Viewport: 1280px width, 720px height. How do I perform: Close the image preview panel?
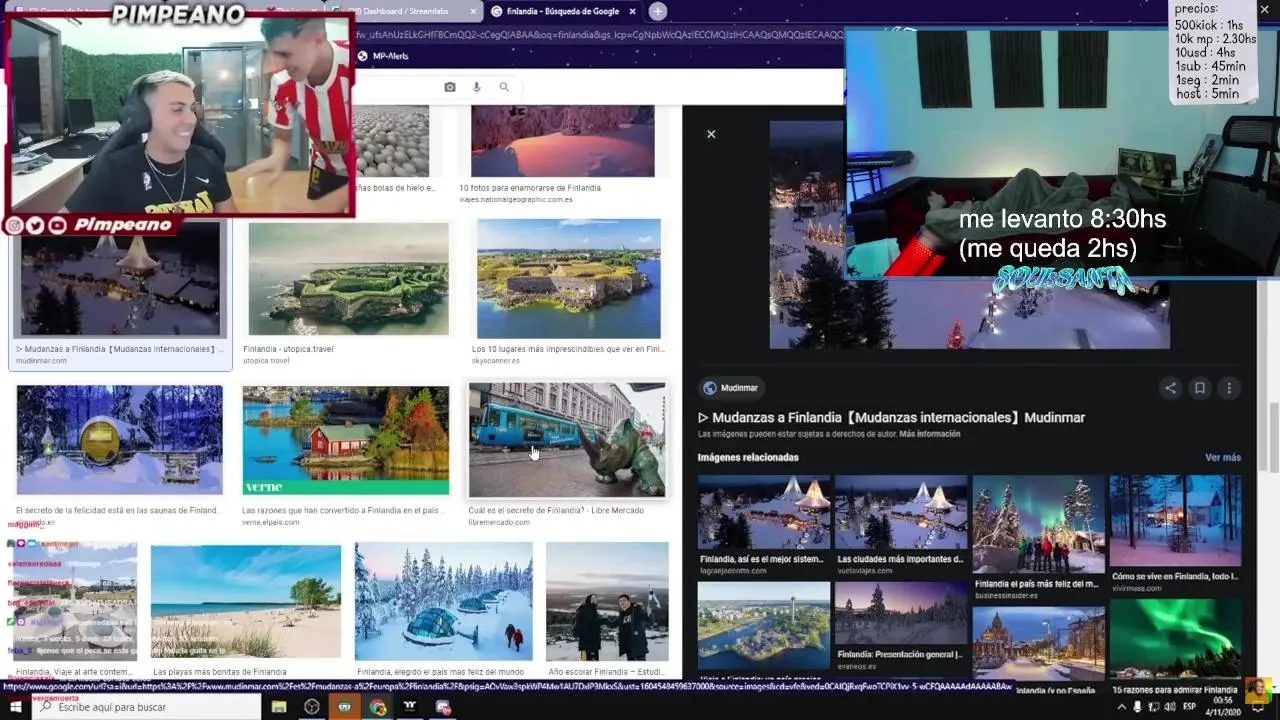click(711, 134)
